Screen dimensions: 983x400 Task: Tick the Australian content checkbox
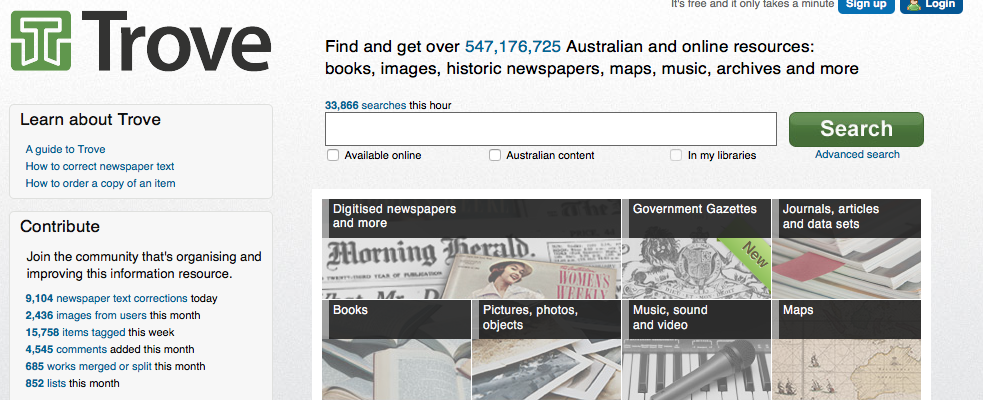[495, 155]
